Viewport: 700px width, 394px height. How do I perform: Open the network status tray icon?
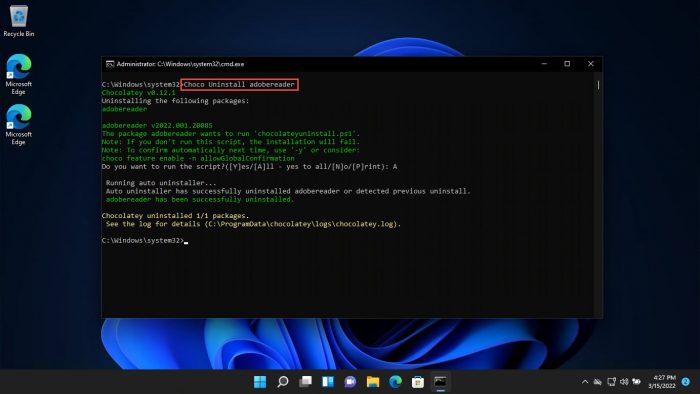[x=611, y=382]
